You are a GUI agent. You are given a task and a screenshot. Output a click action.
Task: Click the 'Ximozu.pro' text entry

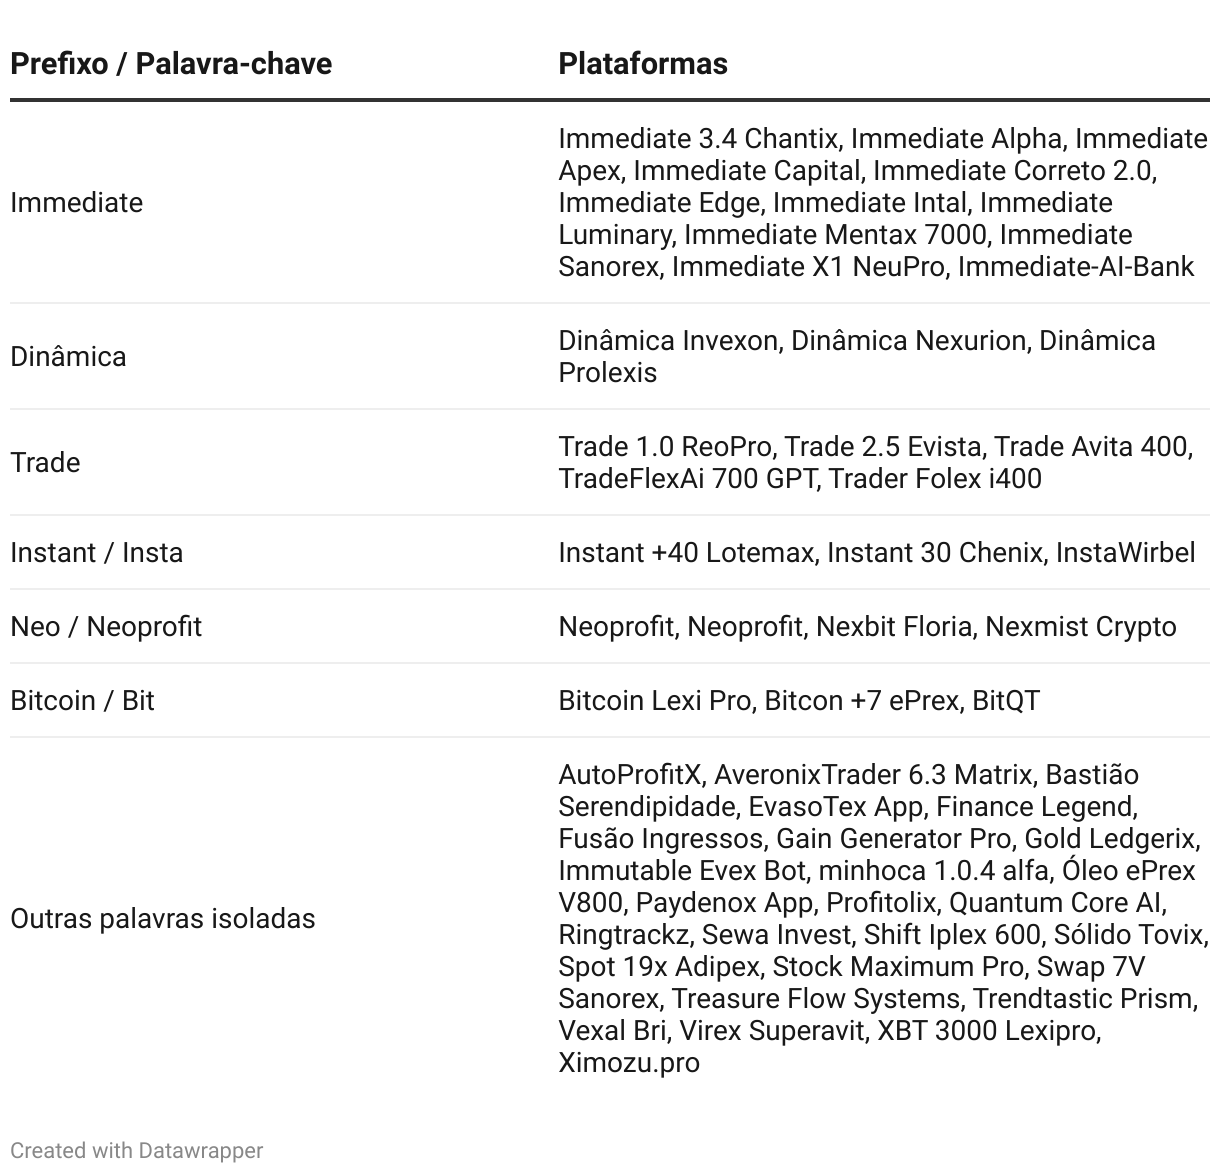click(x=629, y=1063)
